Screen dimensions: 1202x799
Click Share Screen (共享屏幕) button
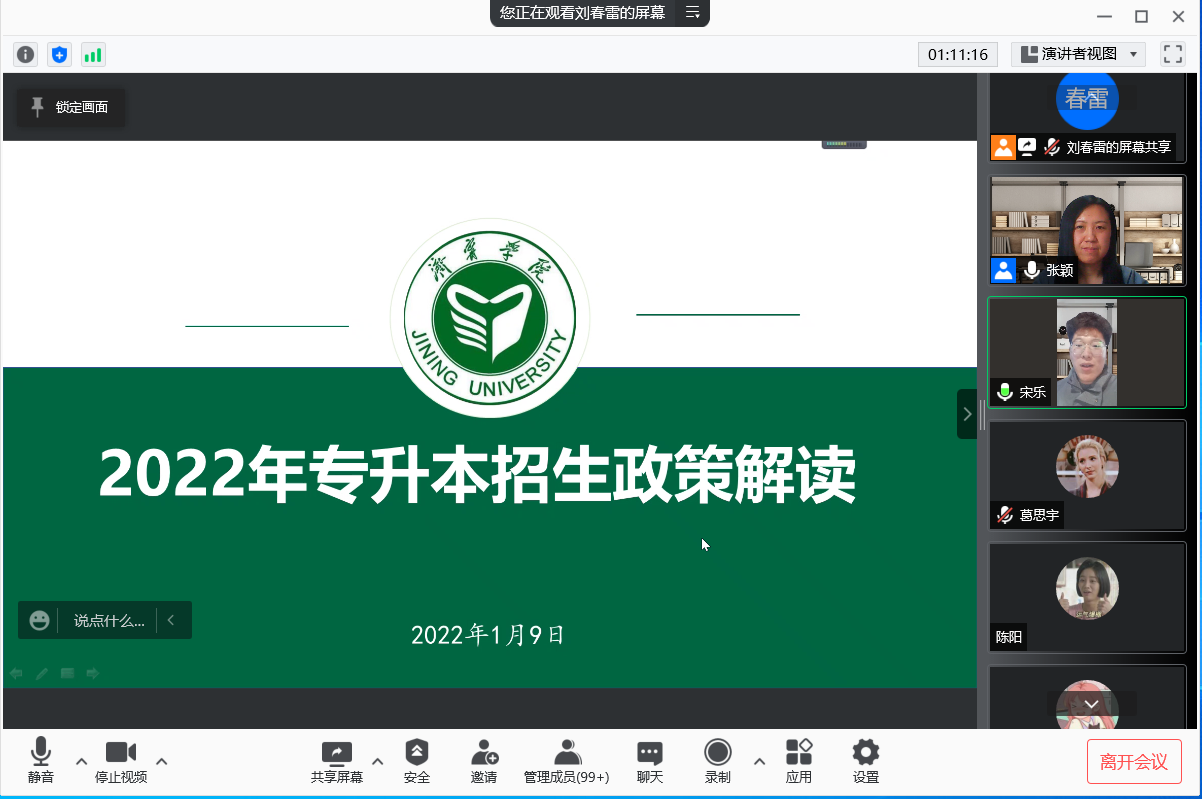336,761
